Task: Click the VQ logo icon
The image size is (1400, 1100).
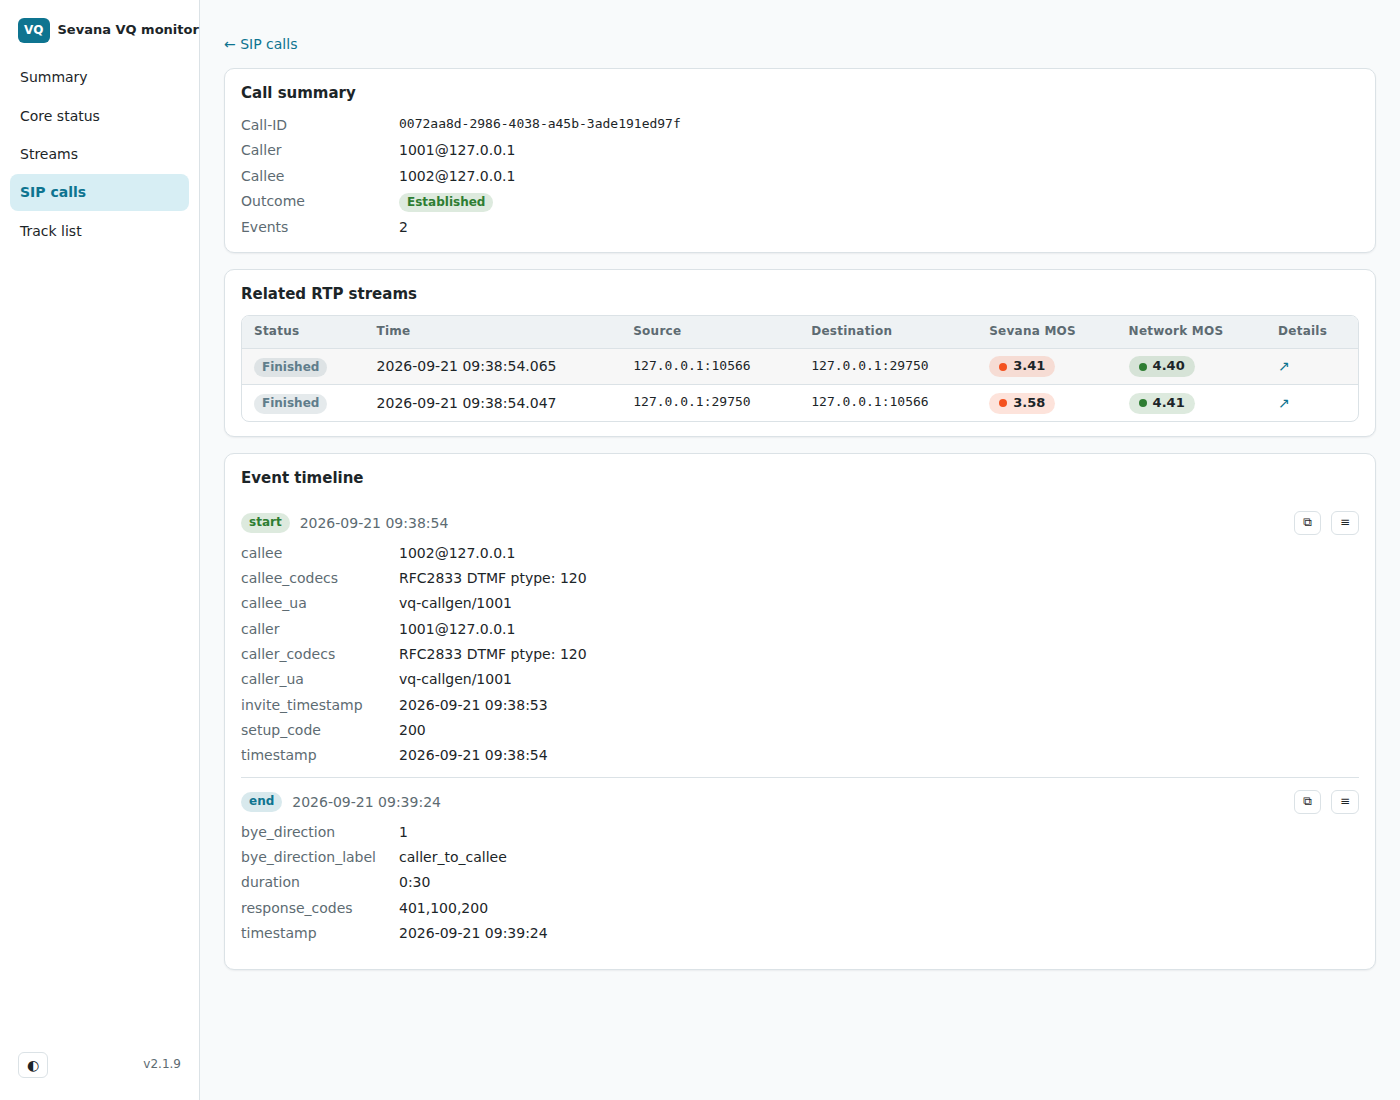Action: point(34,30)
